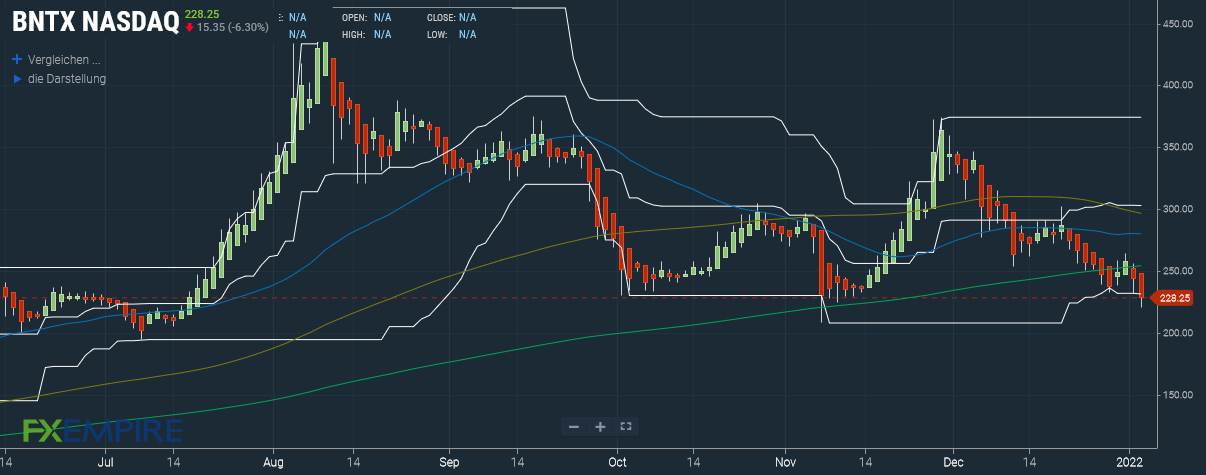Click the 15.35 (-6.30%) change value

[x=233, y=27]
